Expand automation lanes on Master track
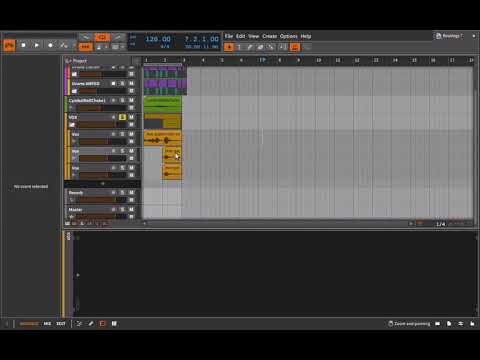This screenshot has width=480, height=360. pyautogui.click(x=131, y=216)
